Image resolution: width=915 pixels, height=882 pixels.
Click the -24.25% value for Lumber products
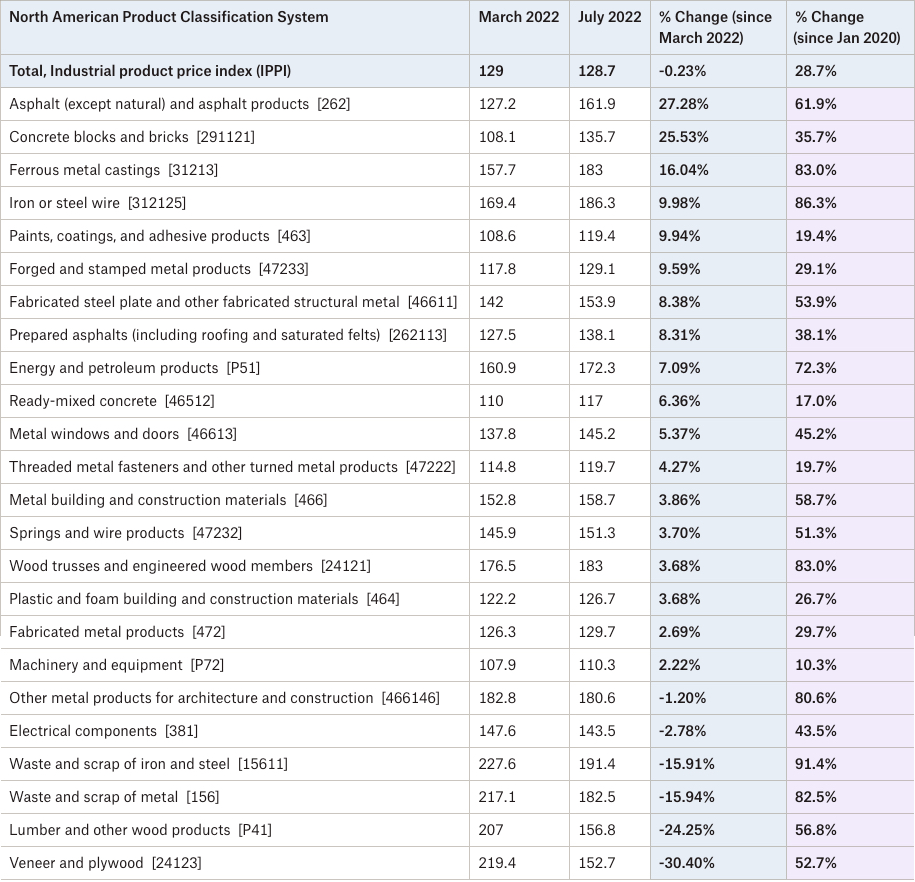[x=686, y=830]
